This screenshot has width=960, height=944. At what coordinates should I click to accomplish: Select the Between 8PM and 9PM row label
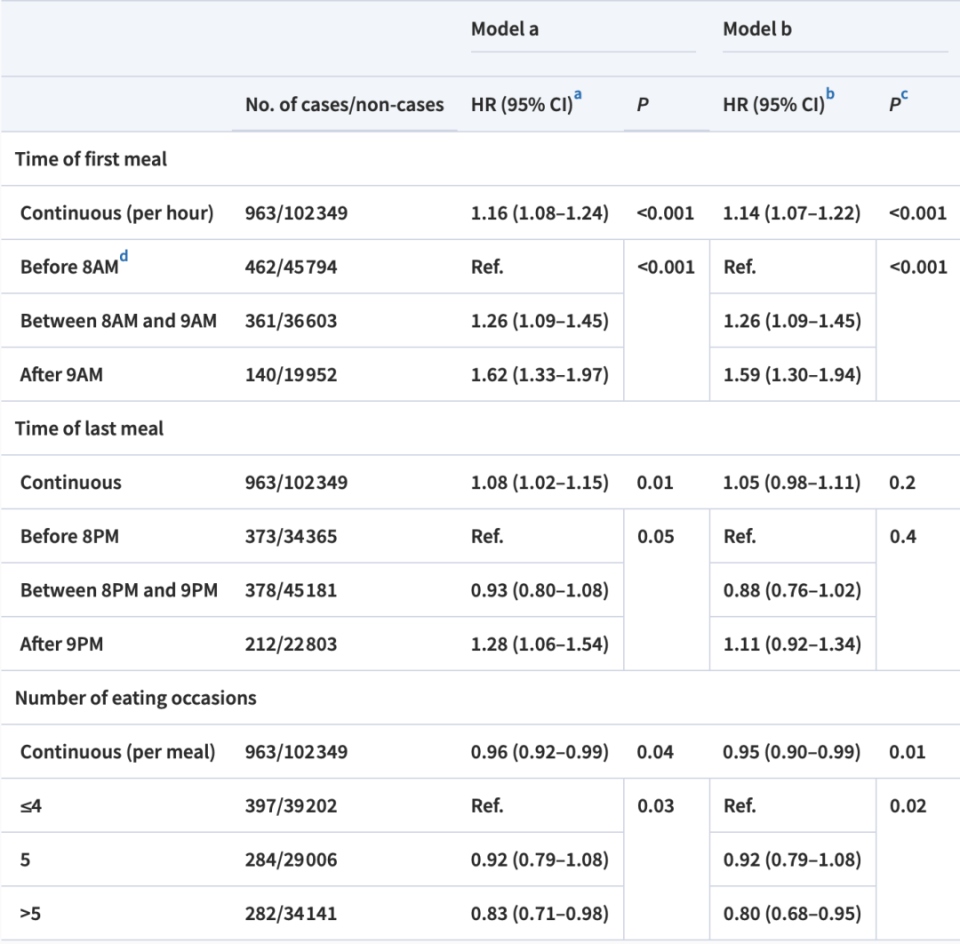point(118,590)
